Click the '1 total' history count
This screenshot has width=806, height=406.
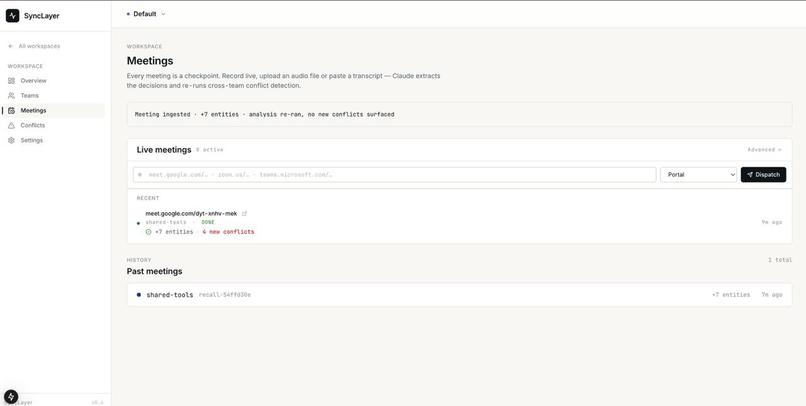tap(780, 260)
